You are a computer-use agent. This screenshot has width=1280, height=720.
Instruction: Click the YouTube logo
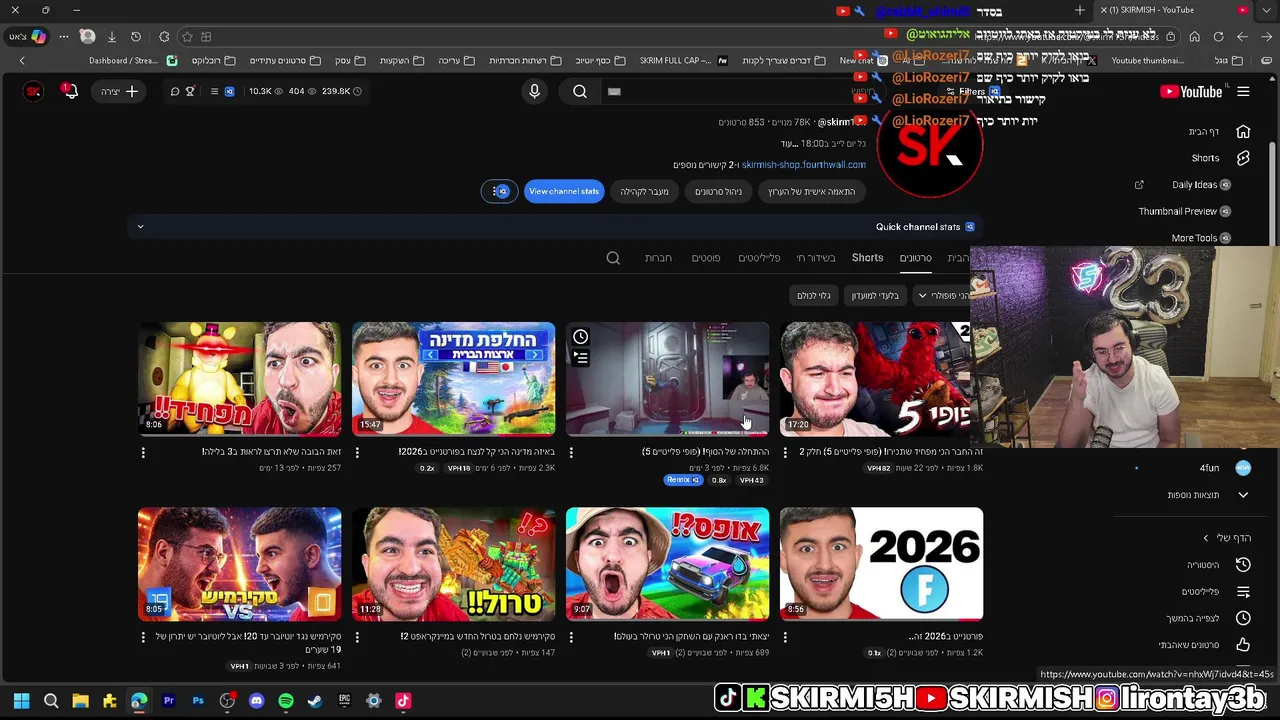click(x=1191, y=91)
